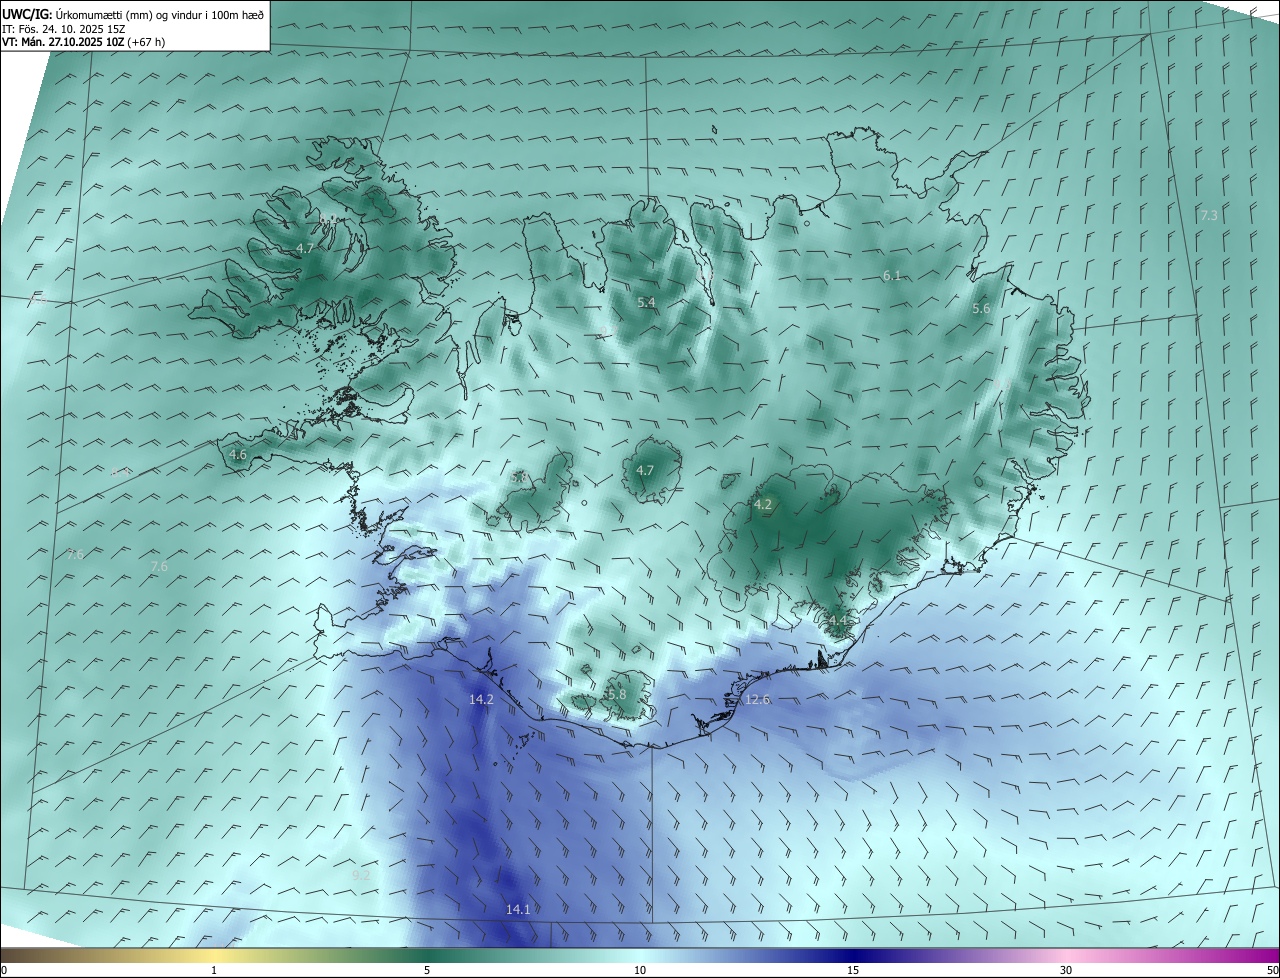Screen dimensions: 1280x978
Task: Click the 4.2 value on Vatnajökull glacier
Action: tap(763, 504)
